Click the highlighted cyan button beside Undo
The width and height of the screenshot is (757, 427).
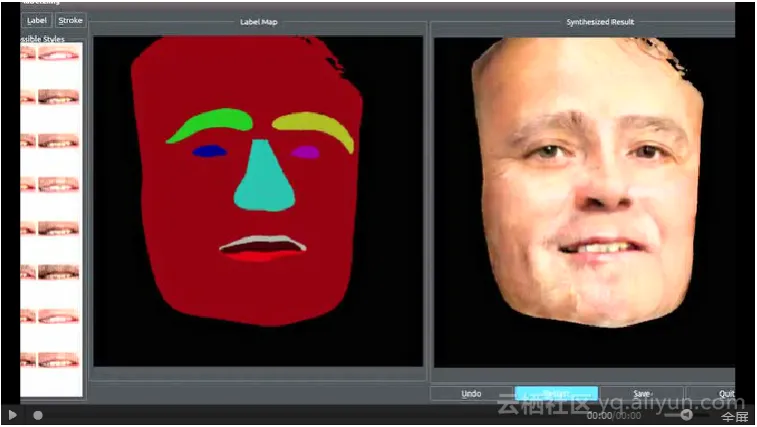(x=556, y=394)
